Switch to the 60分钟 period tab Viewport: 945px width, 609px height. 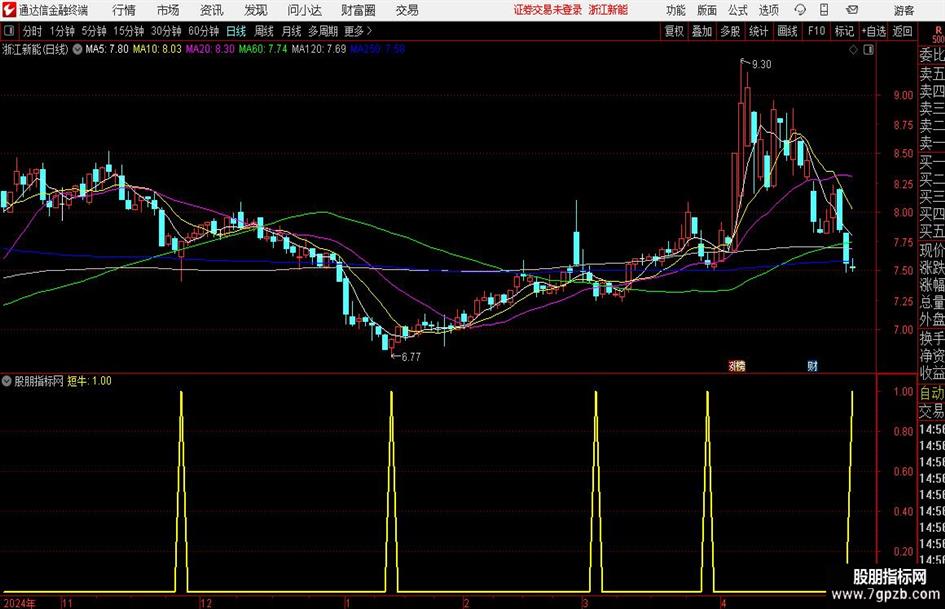click(203, 31)
